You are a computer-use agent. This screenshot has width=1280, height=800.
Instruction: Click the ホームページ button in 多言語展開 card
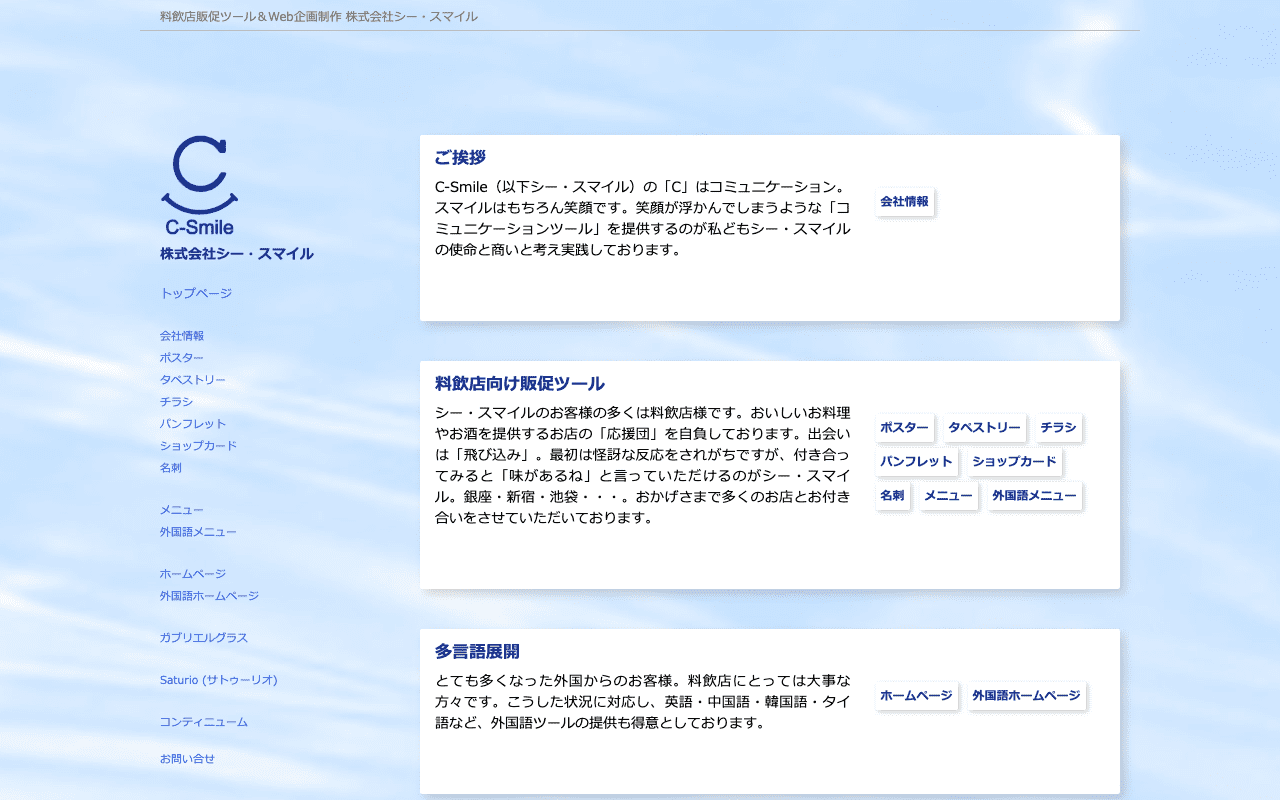[916, 696]
